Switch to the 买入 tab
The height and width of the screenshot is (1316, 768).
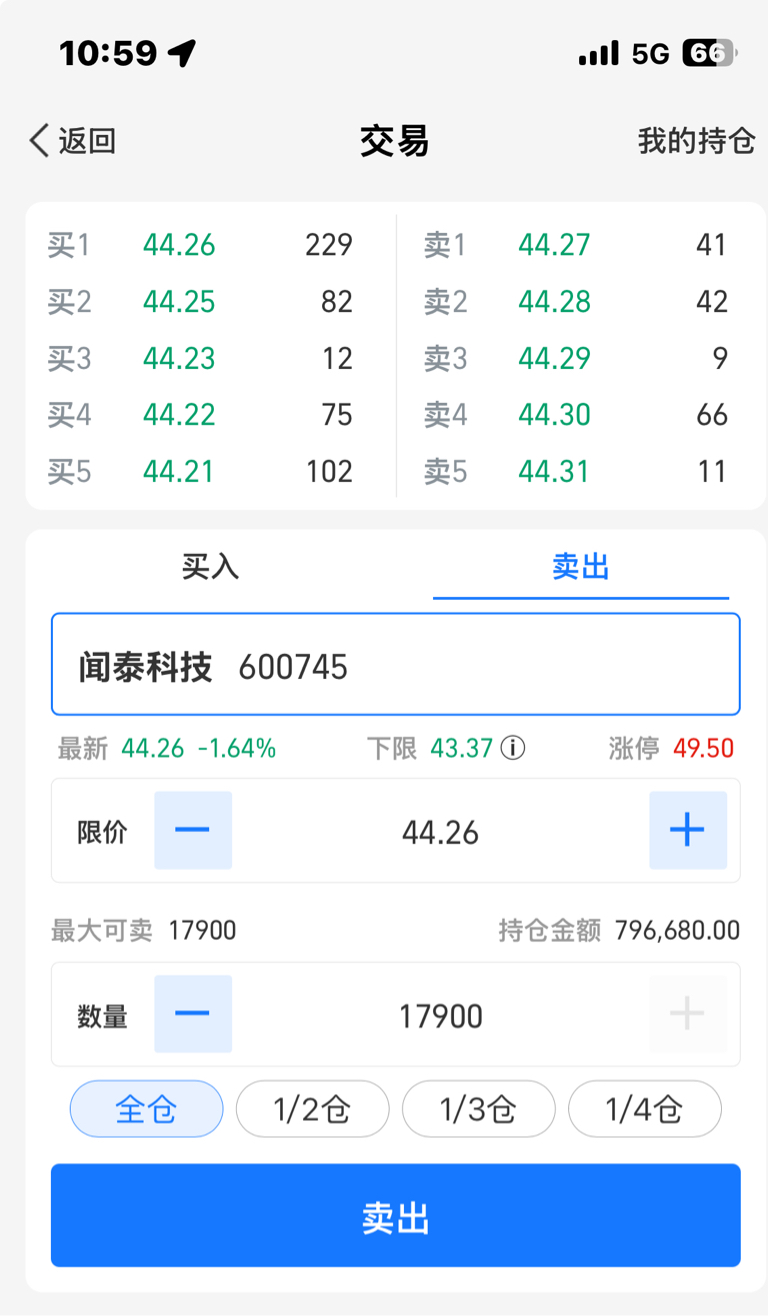pyautogui.click(x=210, y=567)
